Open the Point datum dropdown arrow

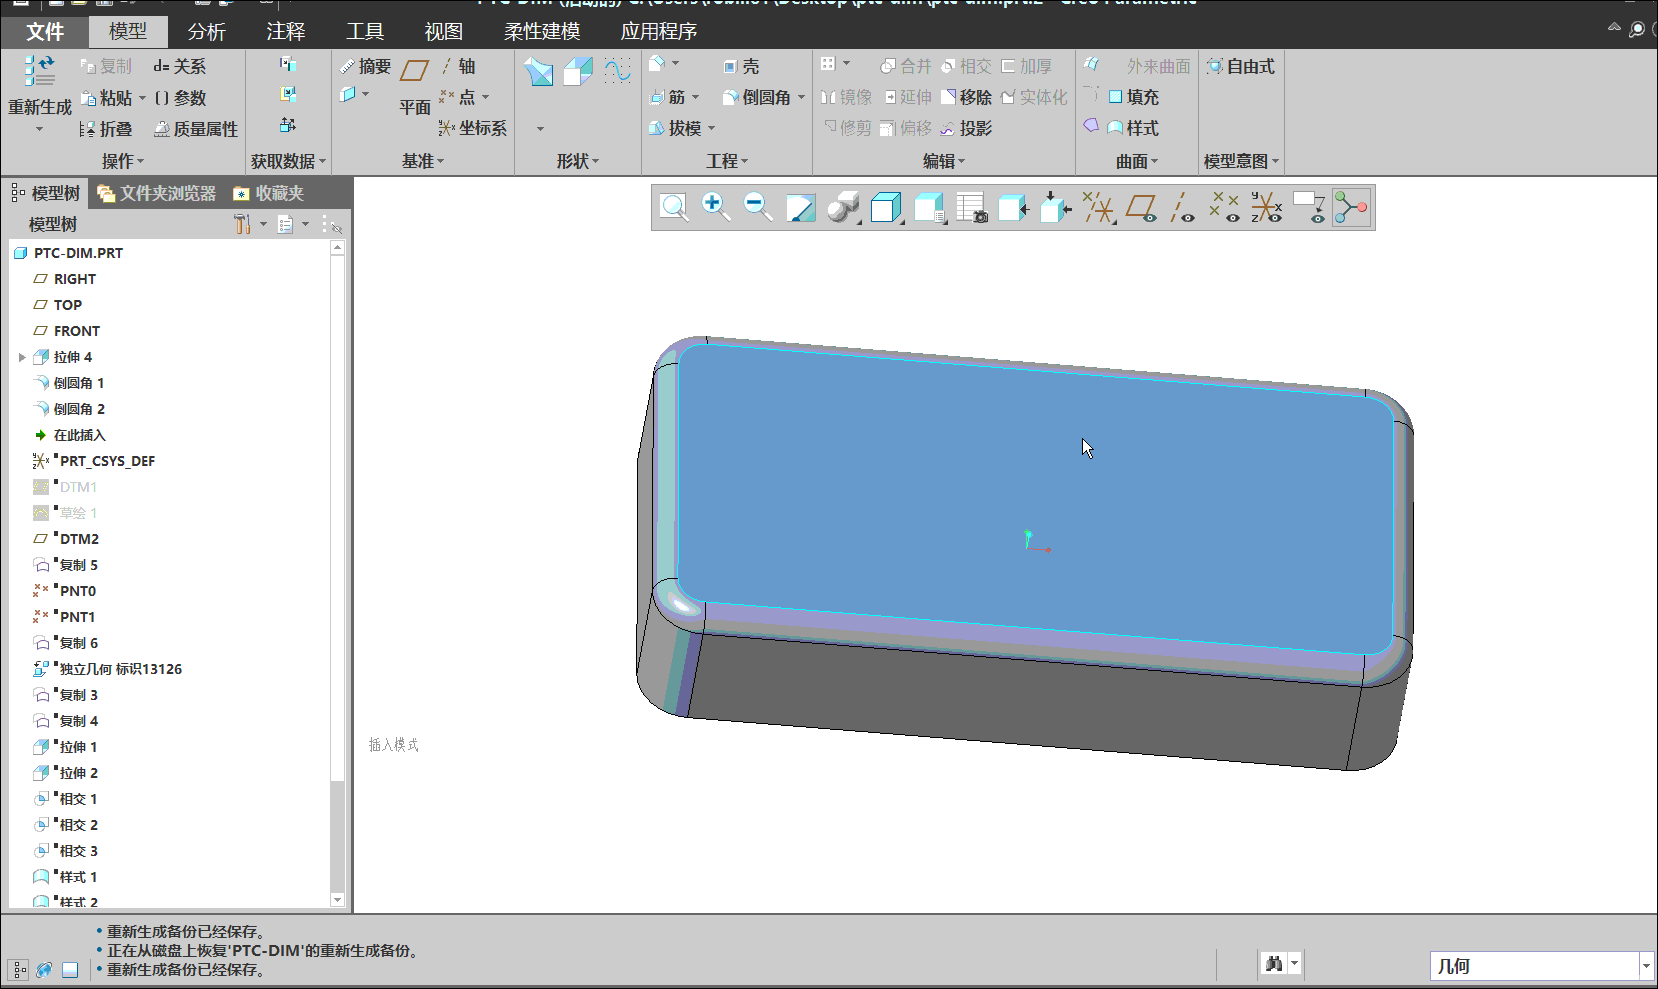(x=486, y=98)
